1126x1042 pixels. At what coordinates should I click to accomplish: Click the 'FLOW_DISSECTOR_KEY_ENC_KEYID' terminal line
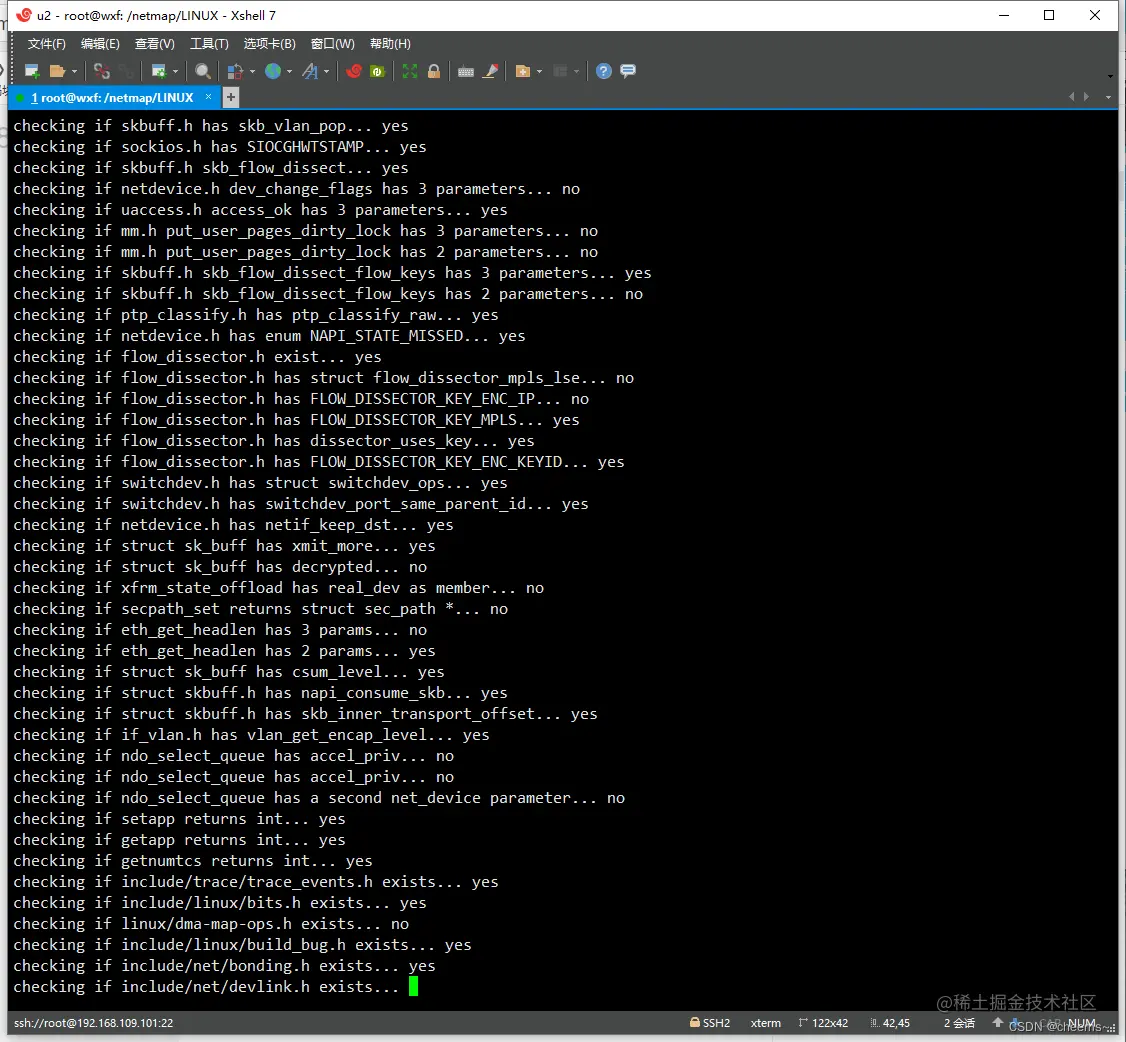click(x=319, y=462)
